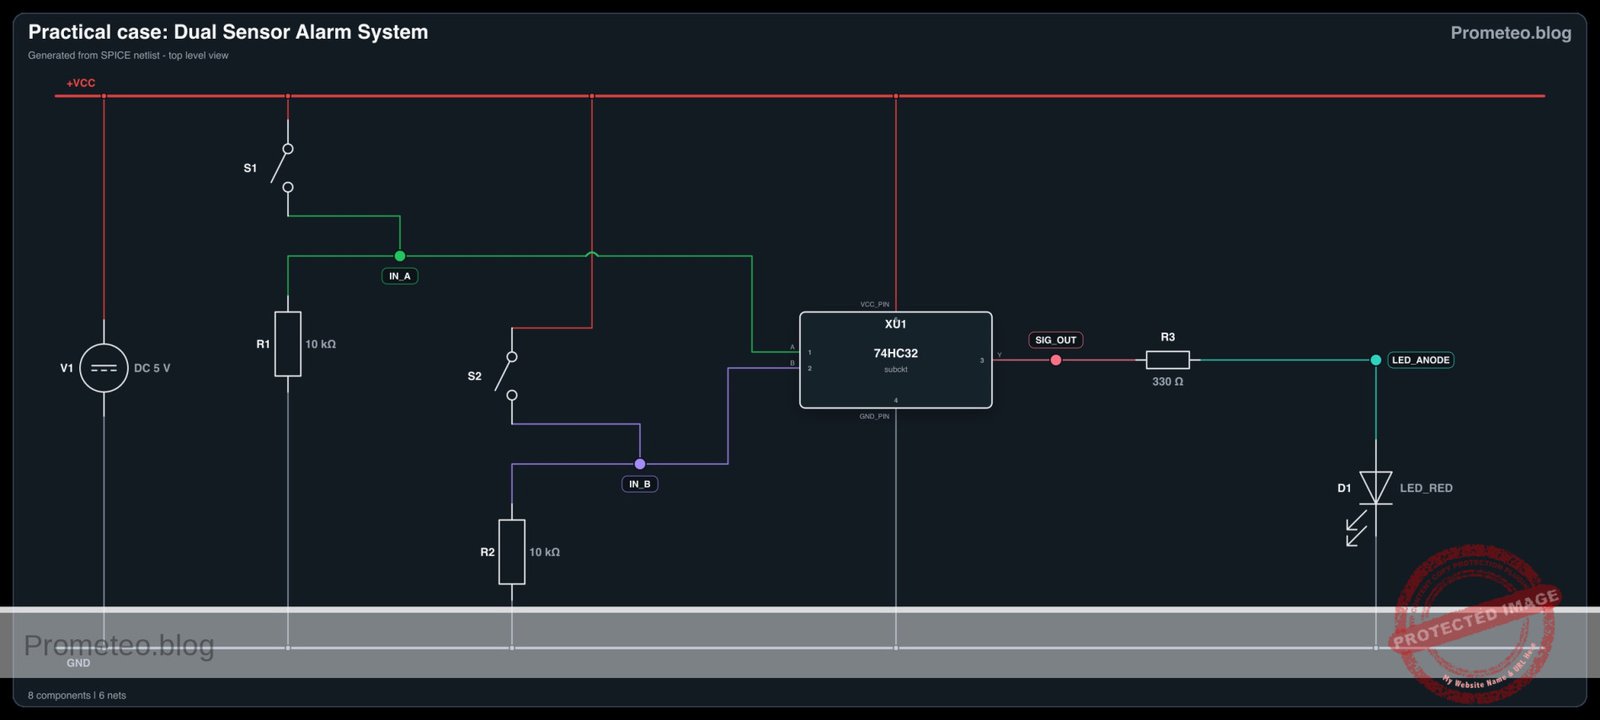The width and height of the screenshot is (1600, 720).
Task: Select switch S1 symbol
Action: click(x=283, y=168)
